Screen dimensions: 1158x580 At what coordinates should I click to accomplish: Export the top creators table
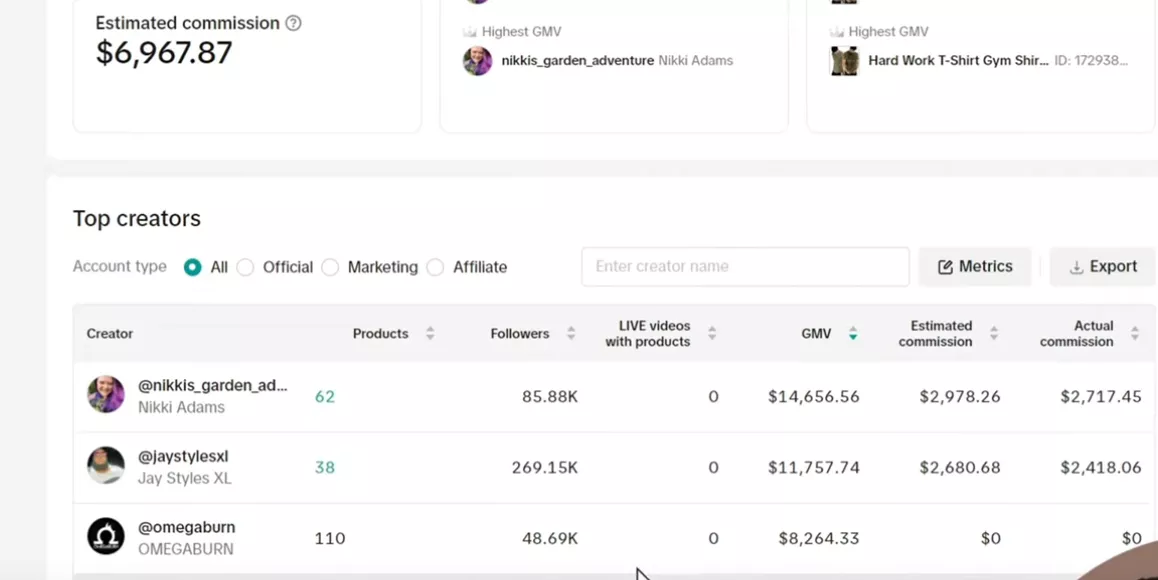(x=1103, y=267)
